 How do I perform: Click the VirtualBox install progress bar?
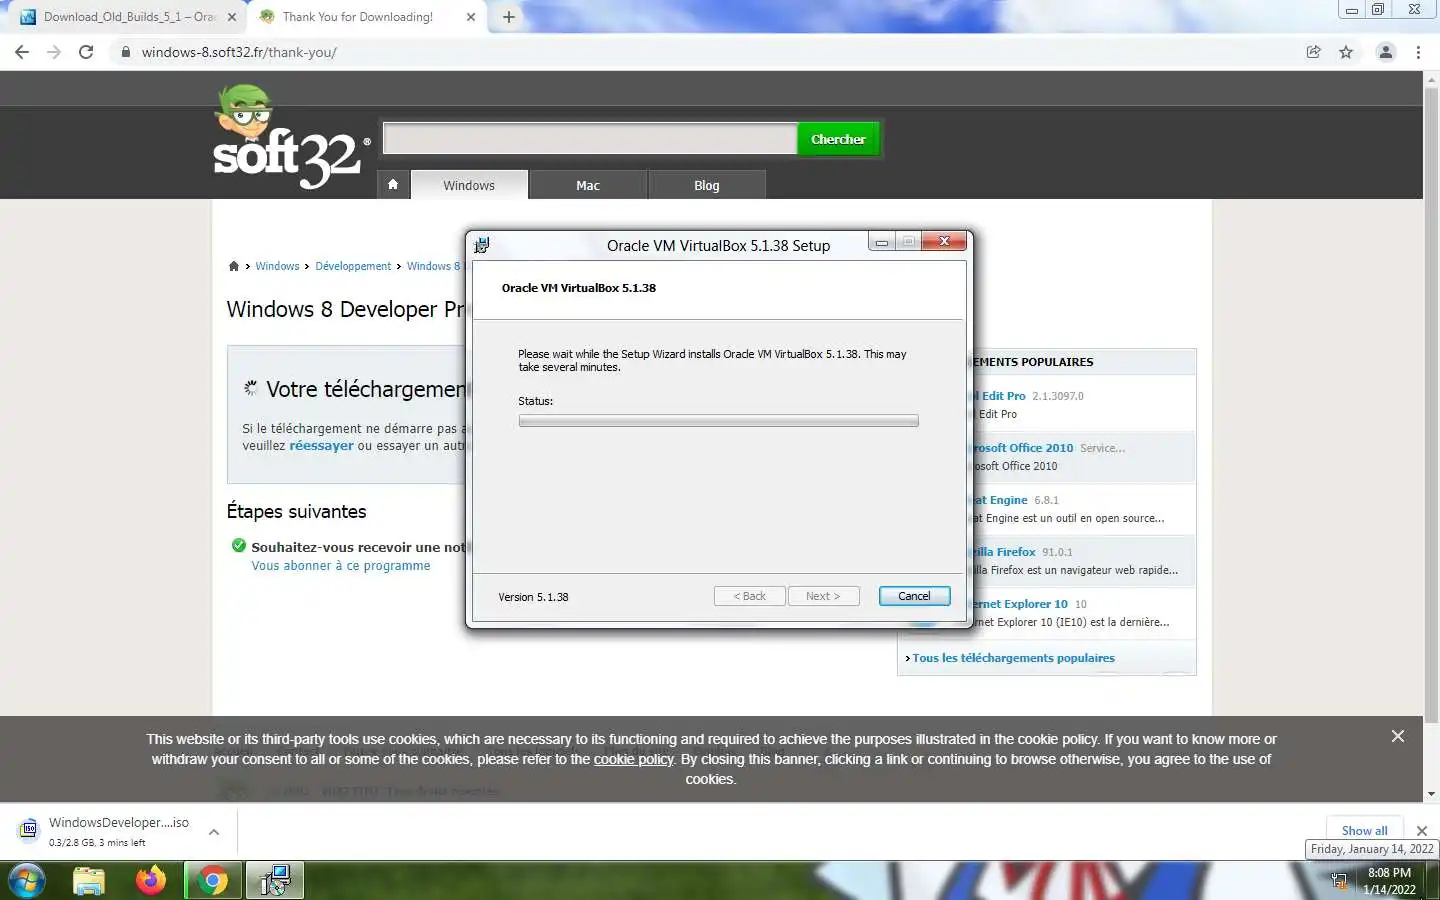click(x=718, y=421)
